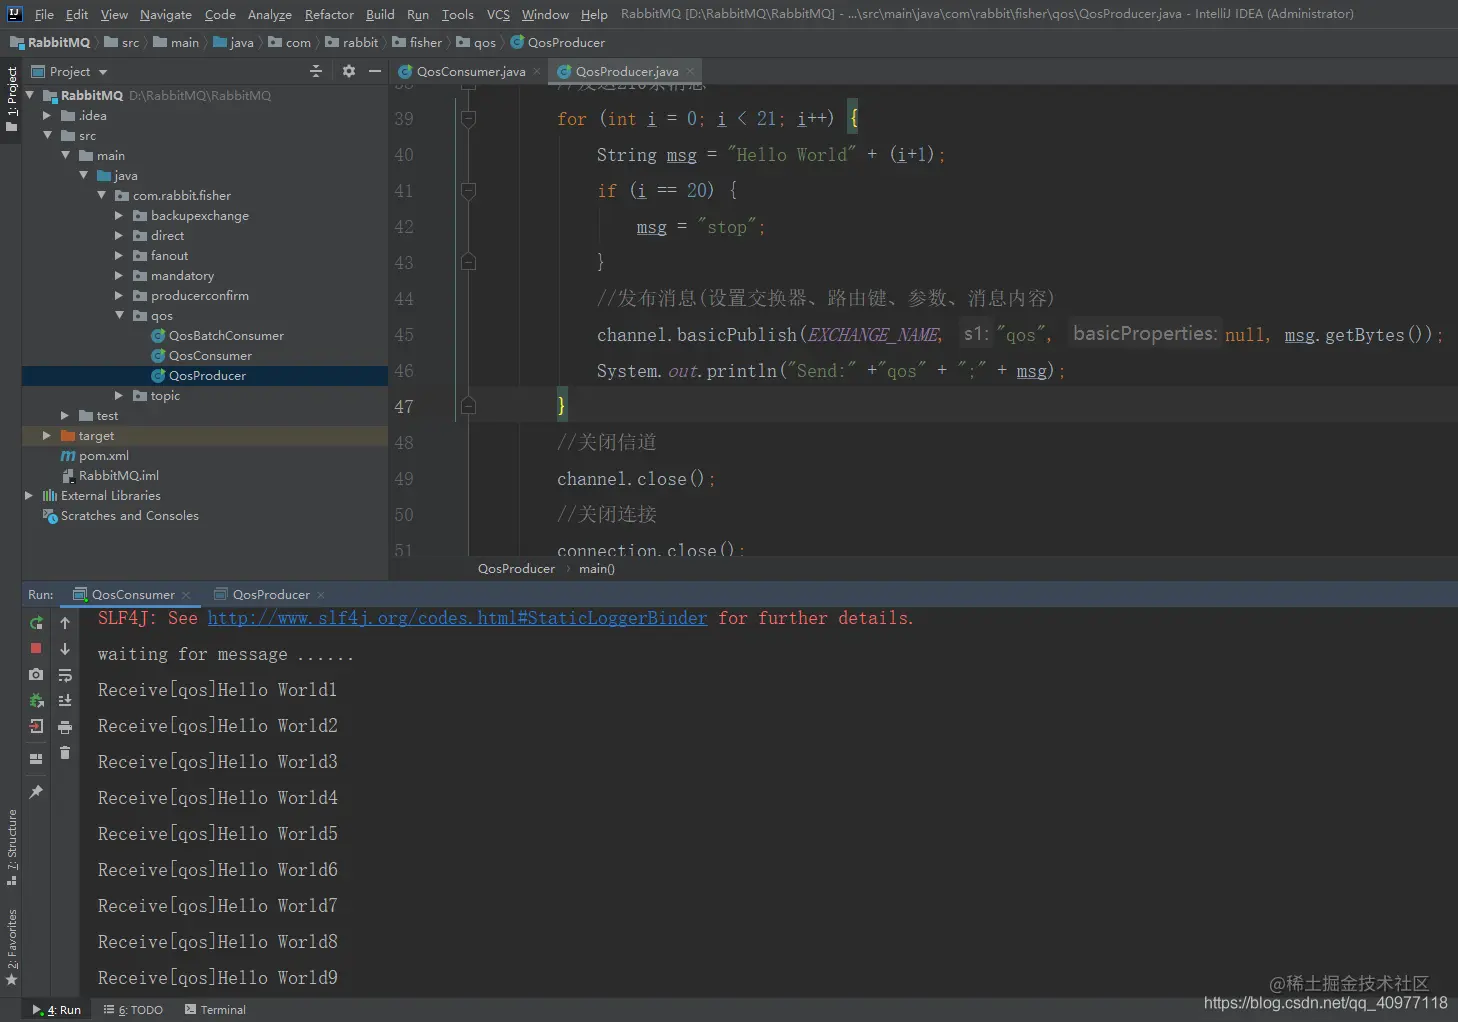Click the QosProducer editor breadcrumb
This screenshot has height=1022, width=1458.
(516, 569)
